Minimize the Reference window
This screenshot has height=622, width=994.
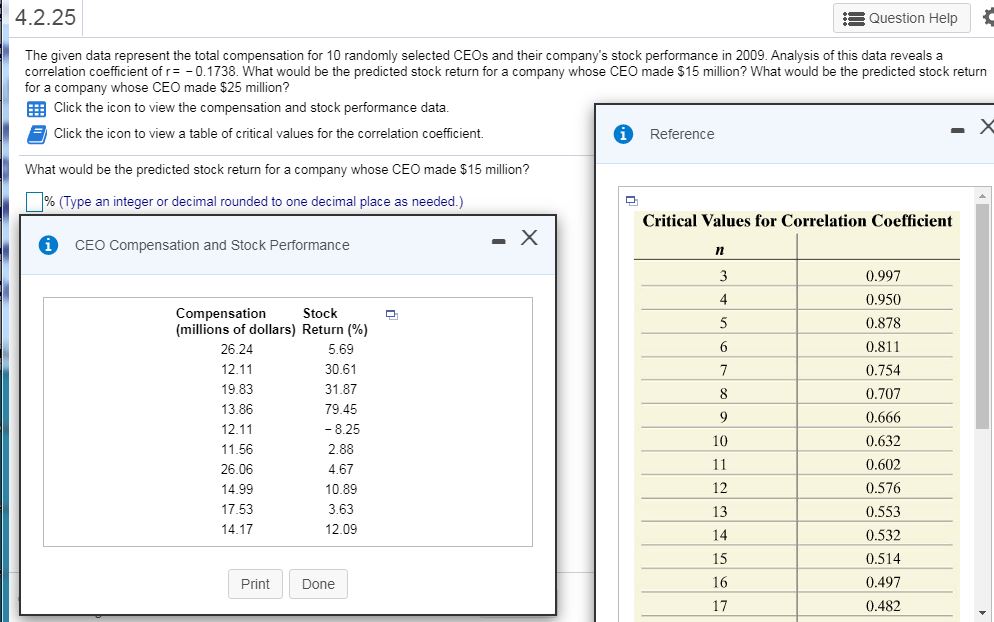click(958, 131)
